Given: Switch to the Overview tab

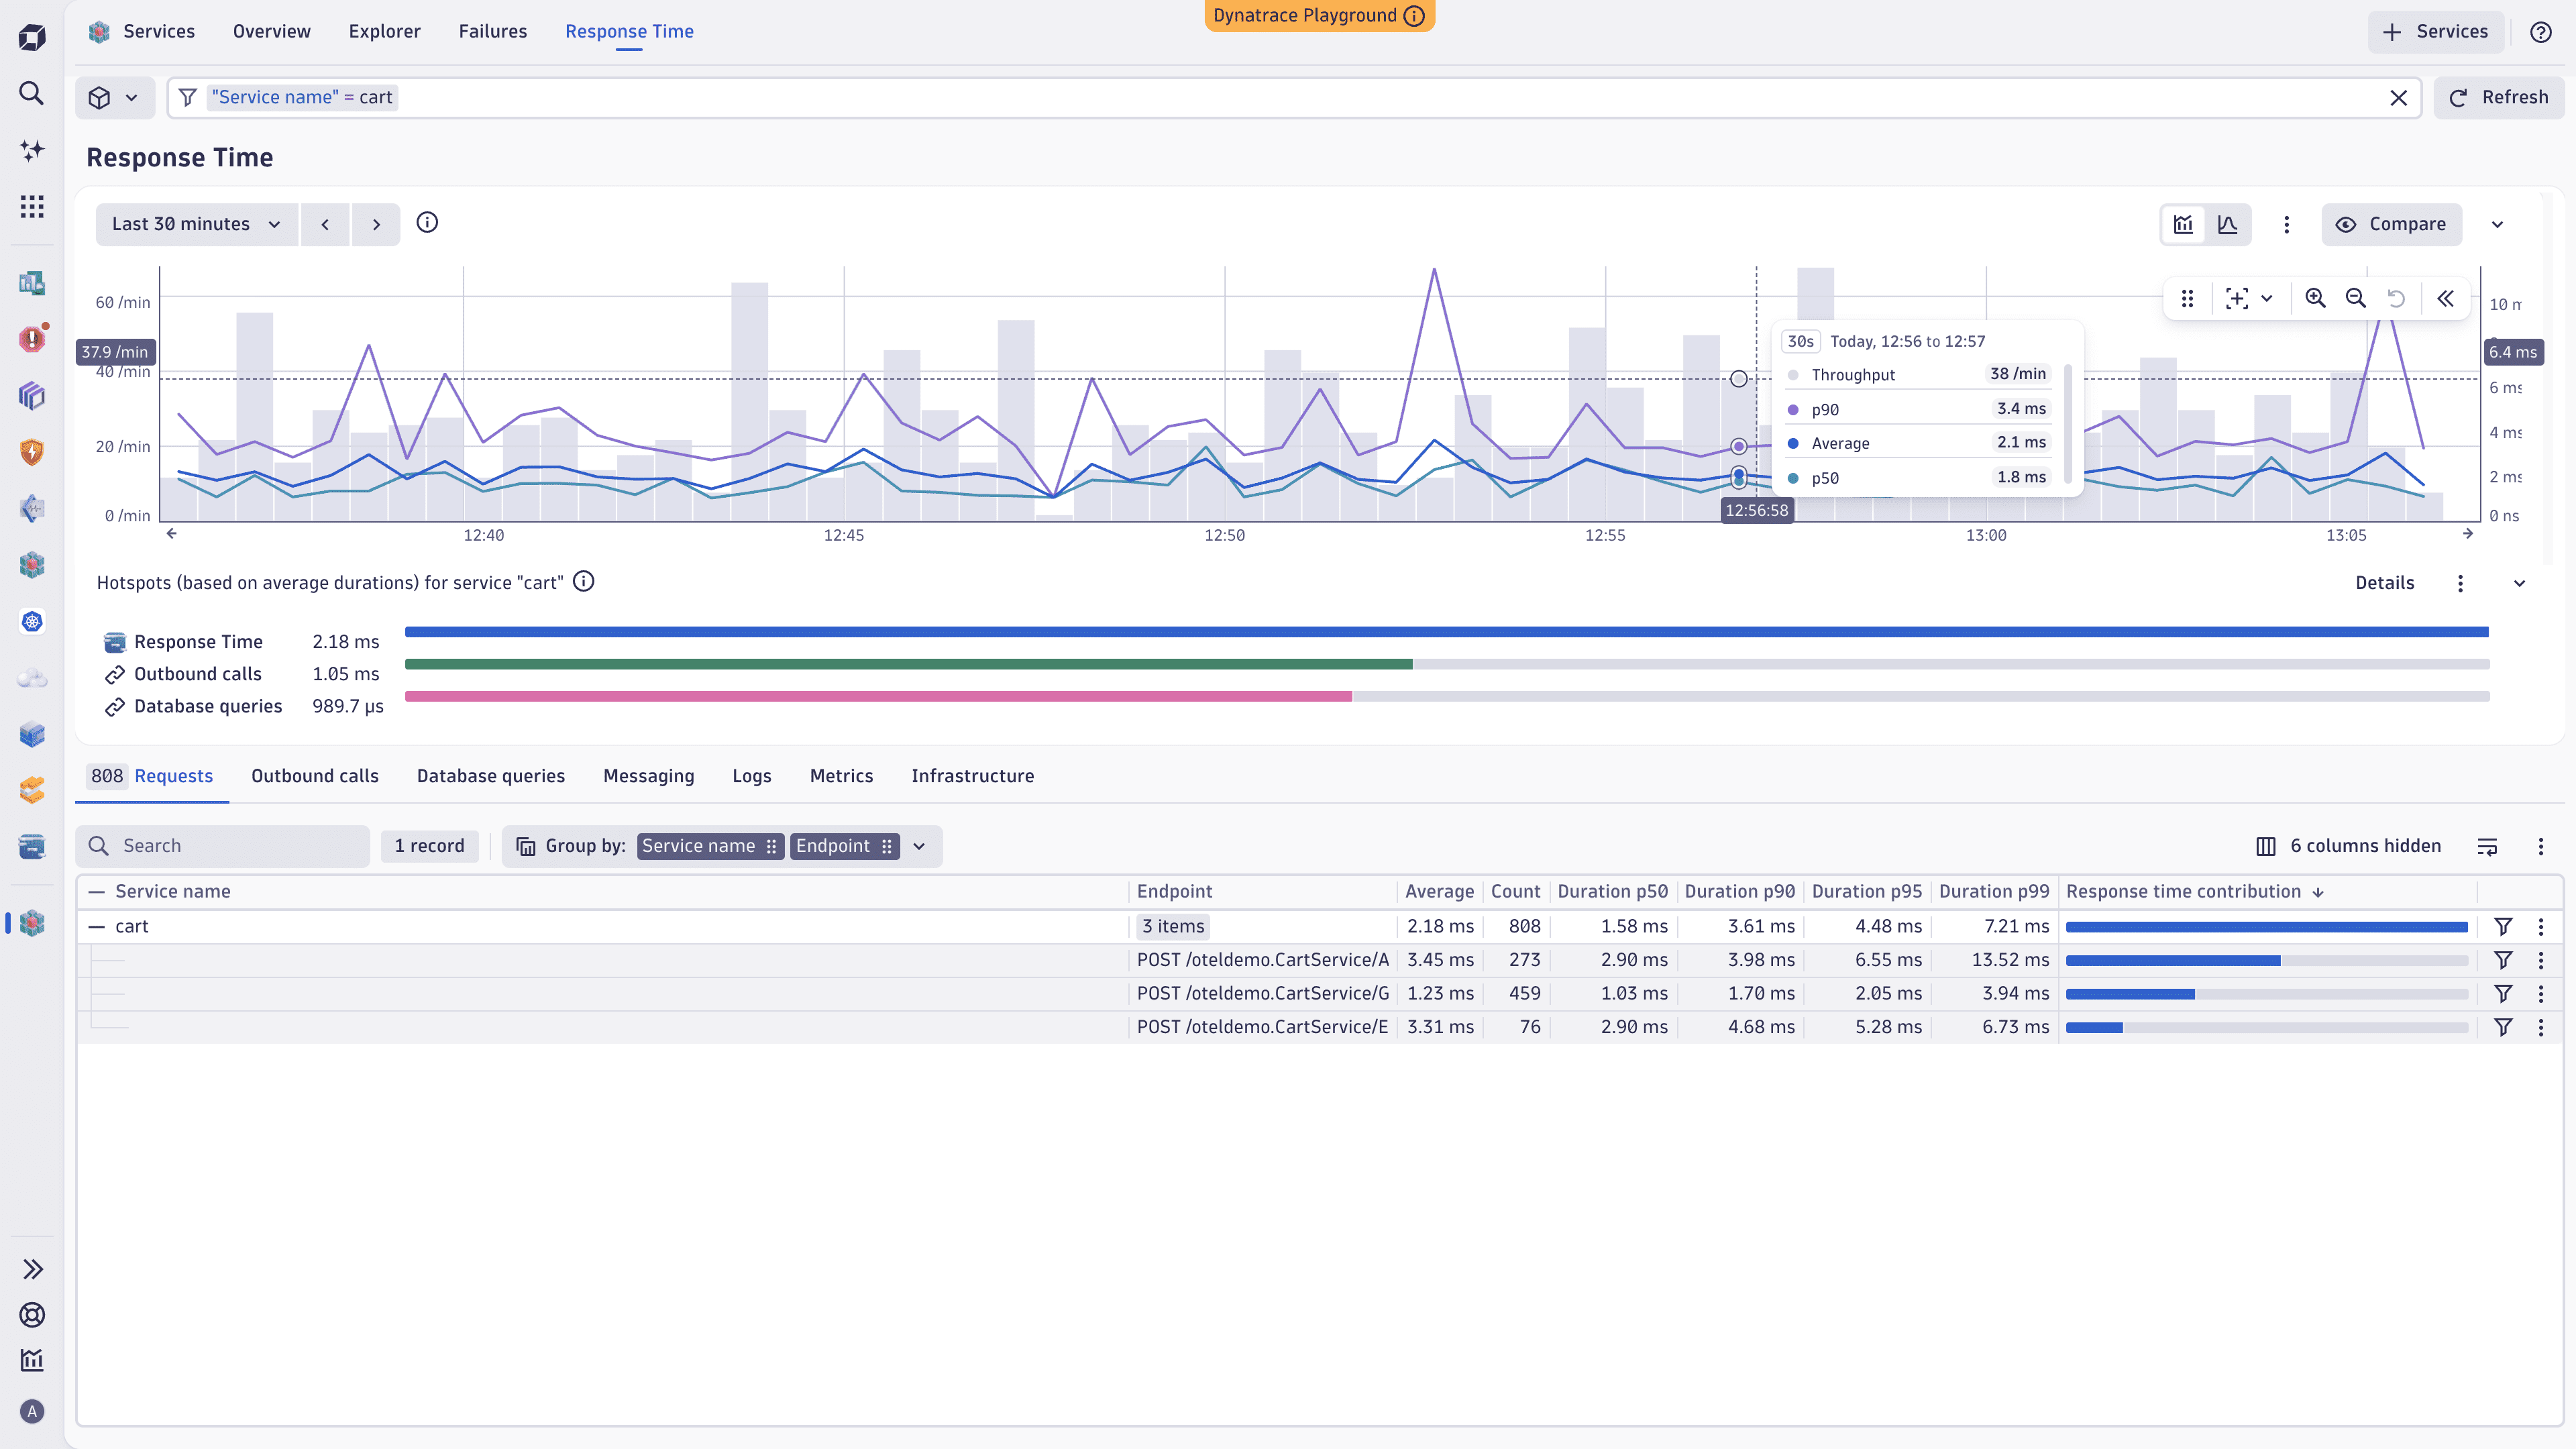Looking at the screenshot, I should pyautogui.click(x=271, y=31).
